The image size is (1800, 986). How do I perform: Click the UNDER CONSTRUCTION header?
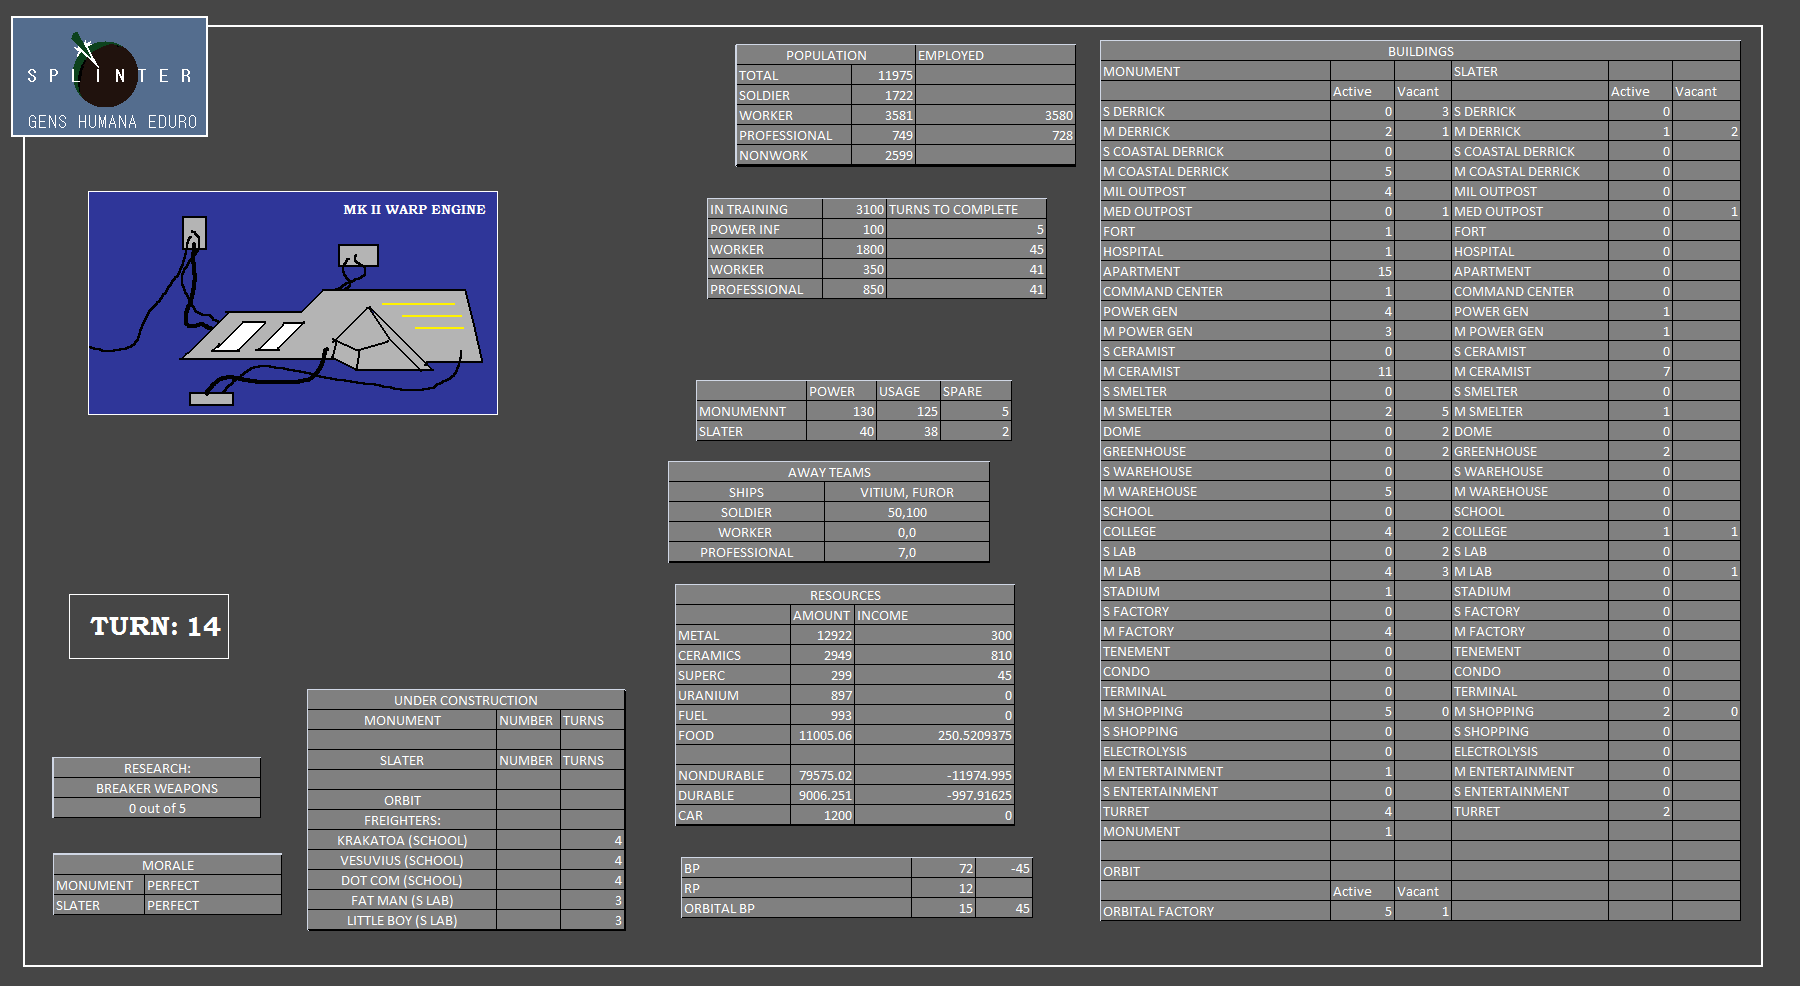465,701
